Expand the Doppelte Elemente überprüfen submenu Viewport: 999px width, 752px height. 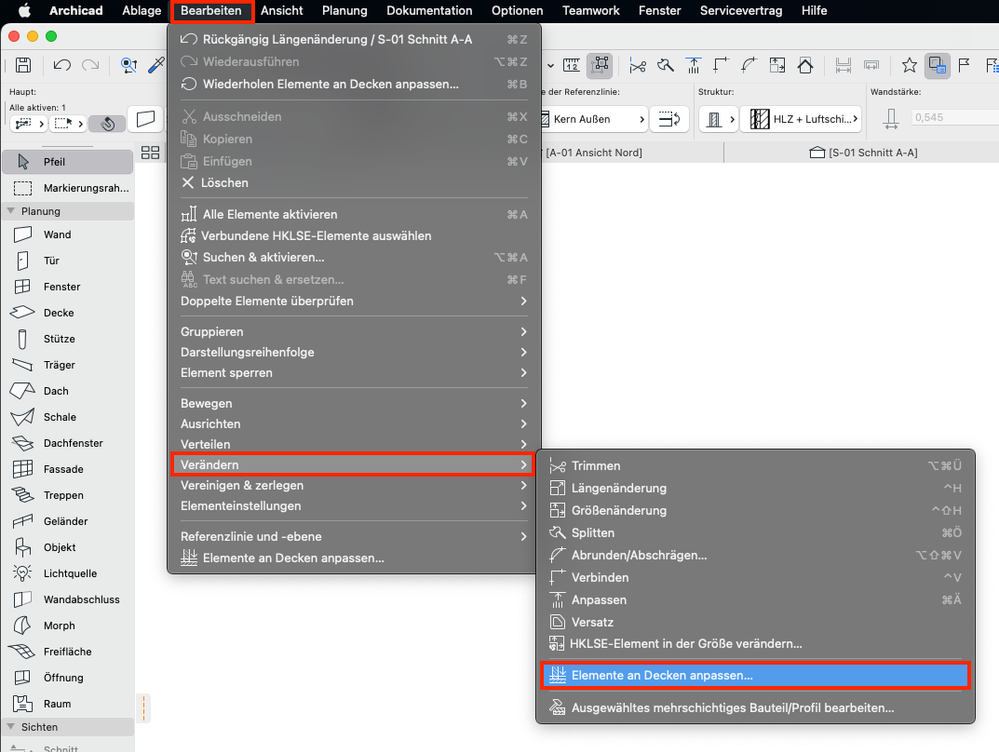coord(354,301)
